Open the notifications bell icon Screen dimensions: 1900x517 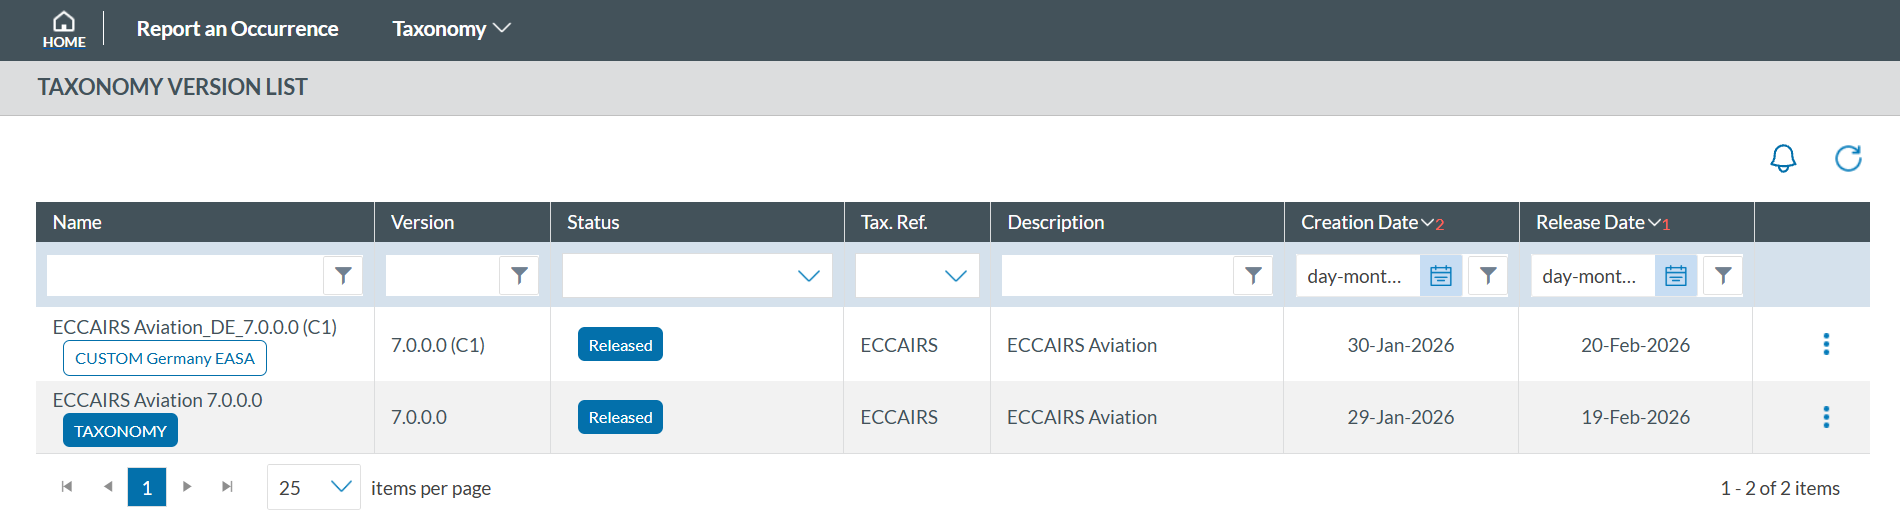[1783, 158]
